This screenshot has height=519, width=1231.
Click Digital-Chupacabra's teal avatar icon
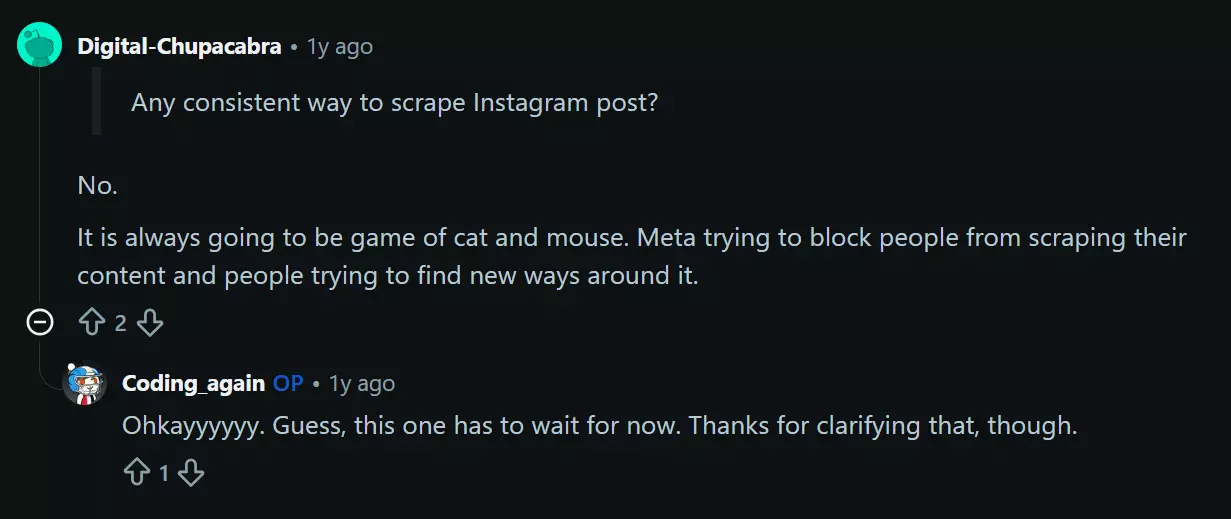40,45
